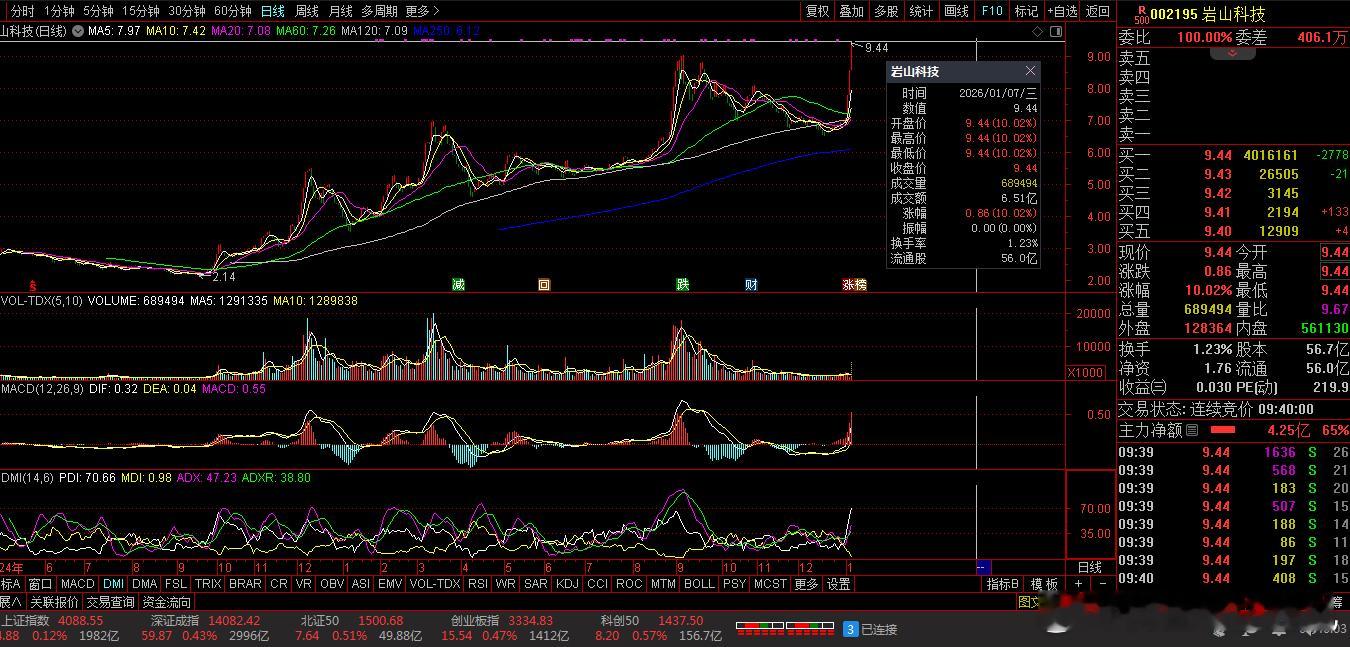The height and width of the screenshot is (647, 1350).
Task: Add stock to 自选 watchlist
Action: coord(1062,11)
